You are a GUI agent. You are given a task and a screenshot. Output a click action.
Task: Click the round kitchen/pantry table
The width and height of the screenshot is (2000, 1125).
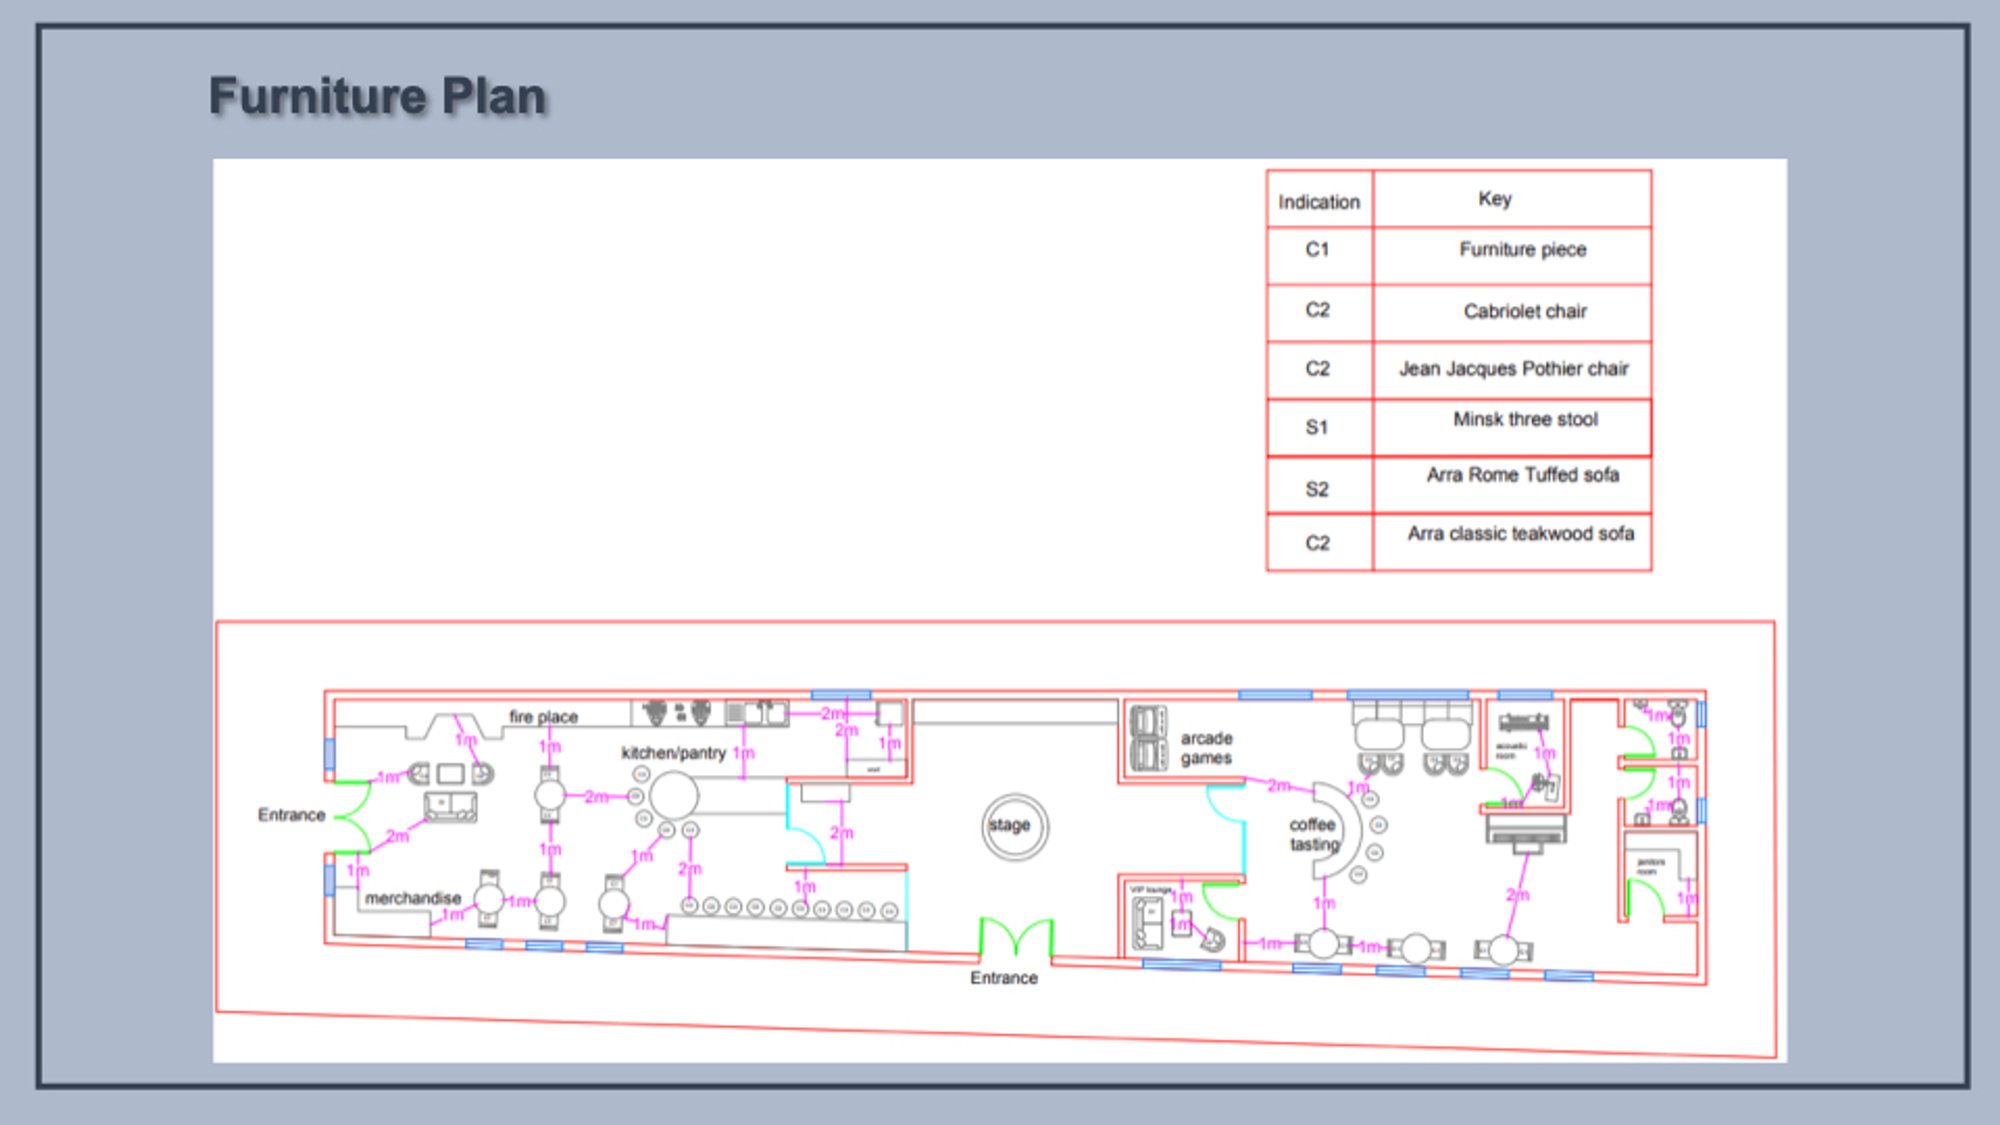[x=673, y=797]
